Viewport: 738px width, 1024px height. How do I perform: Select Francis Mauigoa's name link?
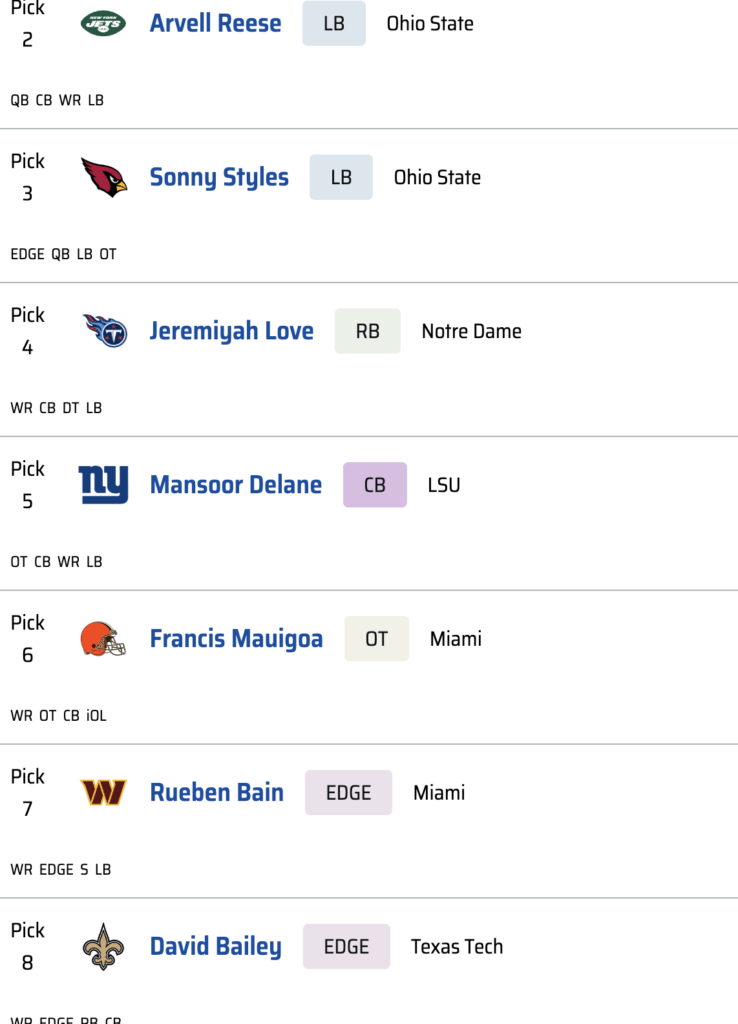point(236,639)
